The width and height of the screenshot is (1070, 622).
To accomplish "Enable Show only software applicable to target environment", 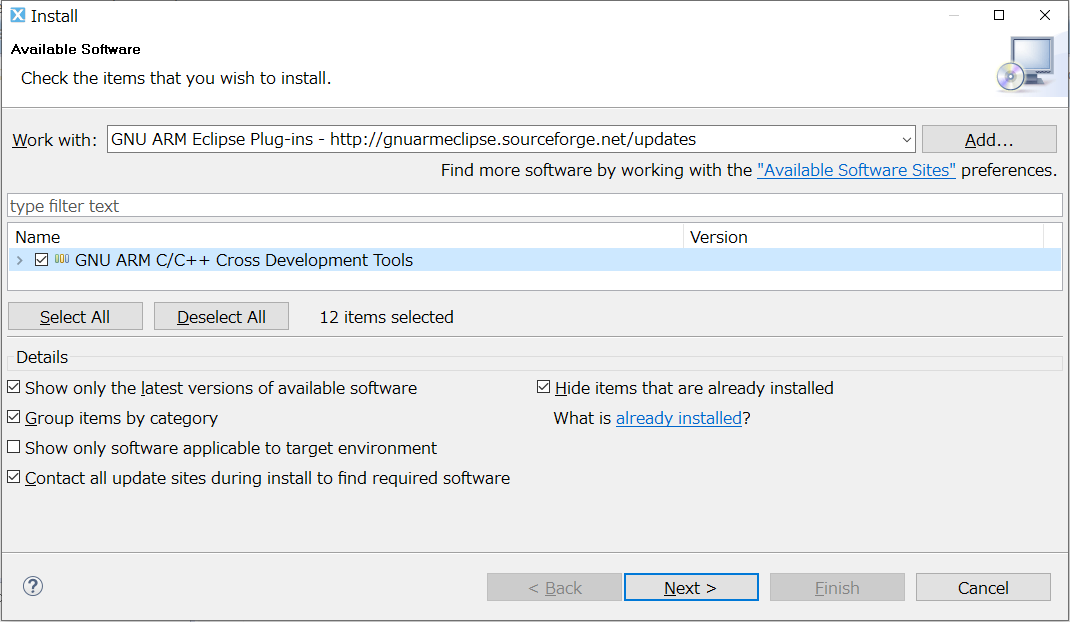I will 14,447.
